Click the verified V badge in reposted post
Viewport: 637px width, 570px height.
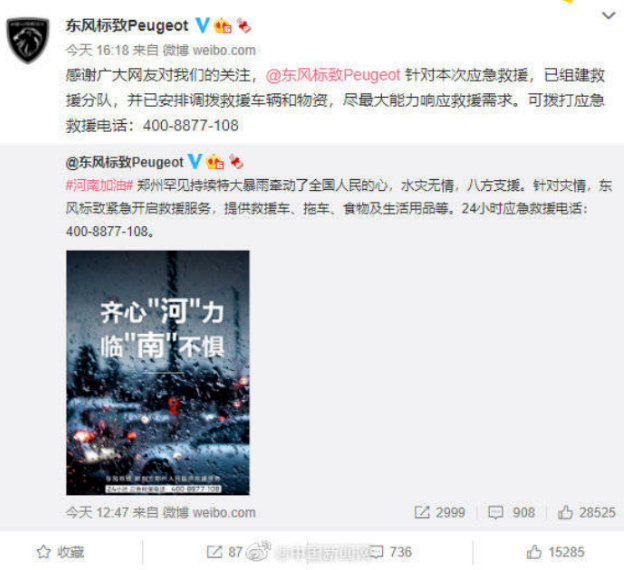point(195,162)
